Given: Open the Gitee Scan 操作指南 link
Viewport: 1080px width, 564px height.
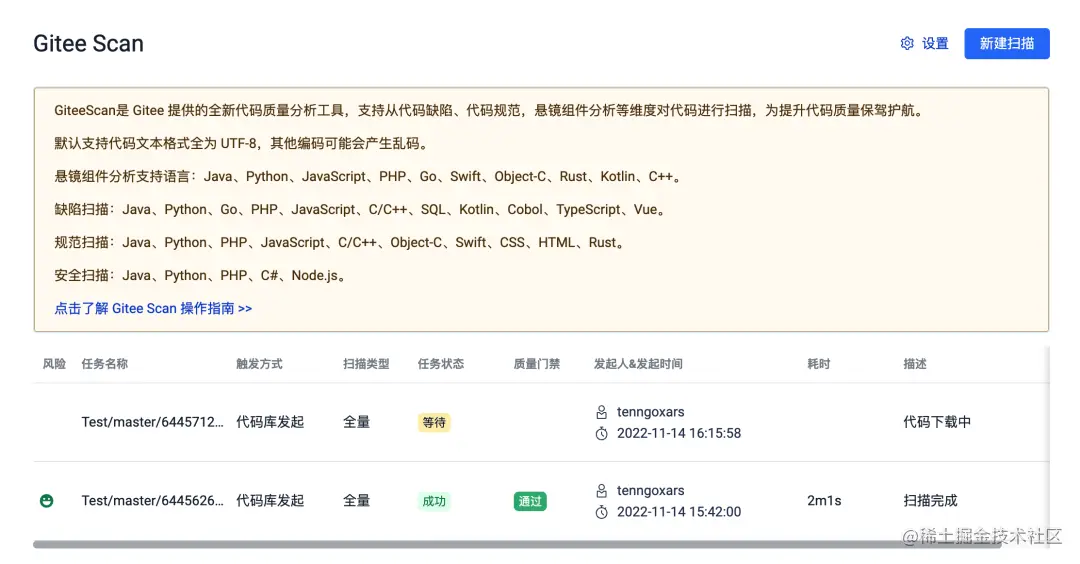Looking at the screenshot, I should 153,309.
